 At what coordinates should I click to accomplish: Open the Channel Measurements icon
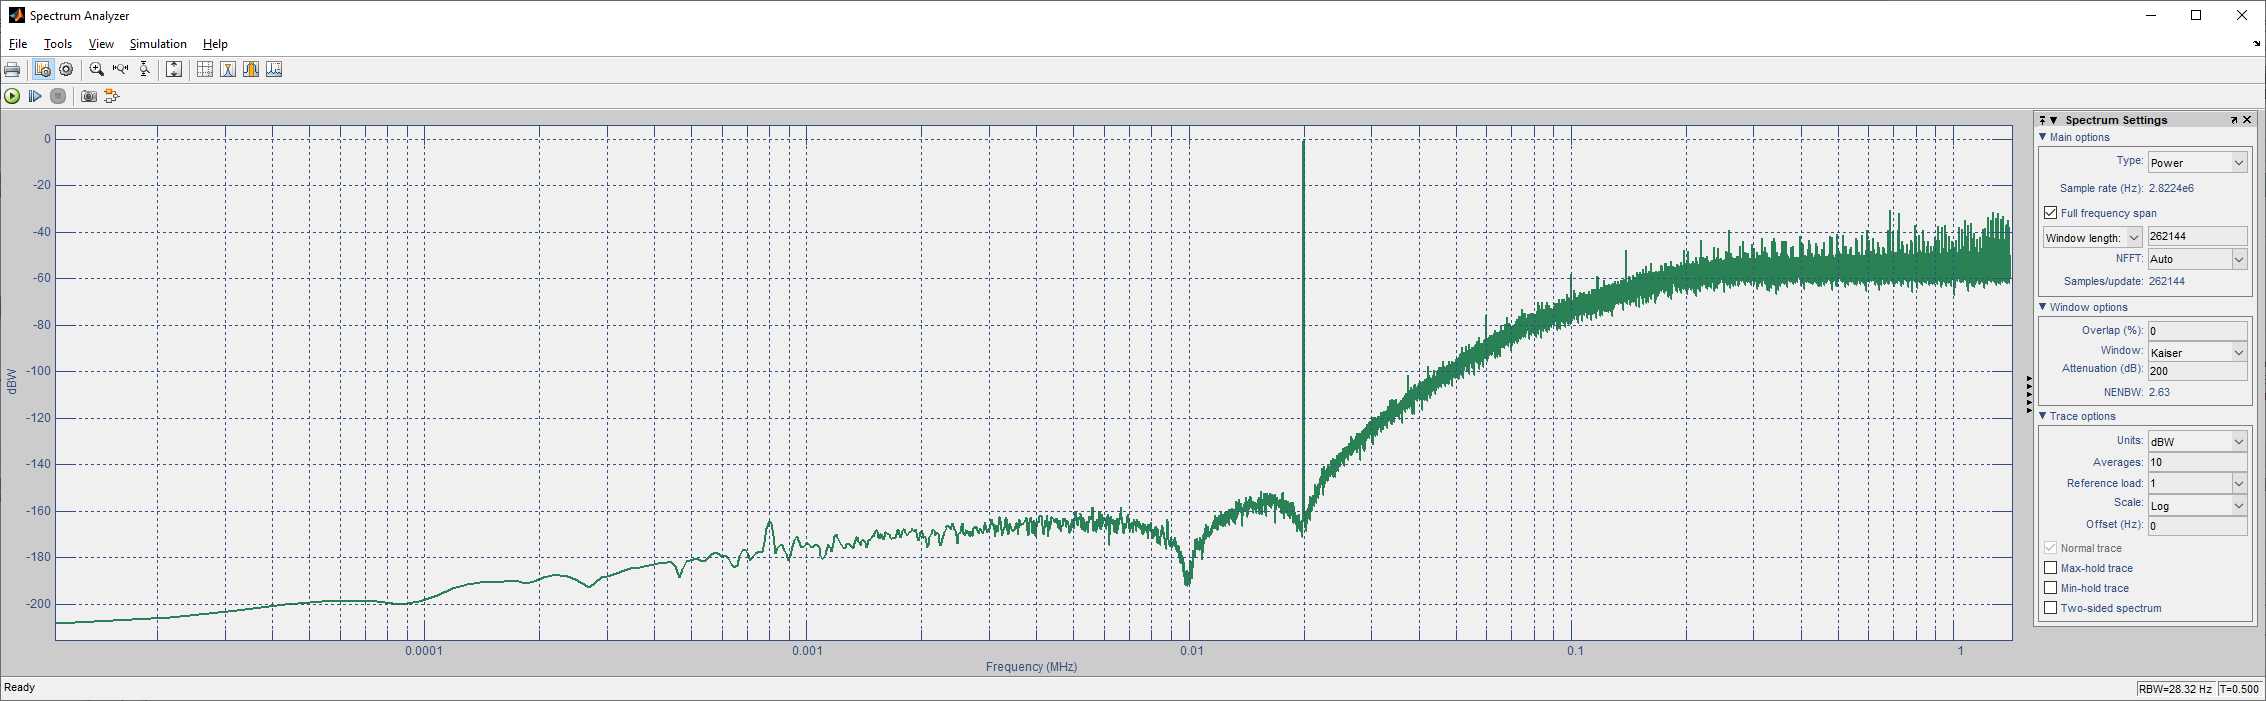click(251, 69)
